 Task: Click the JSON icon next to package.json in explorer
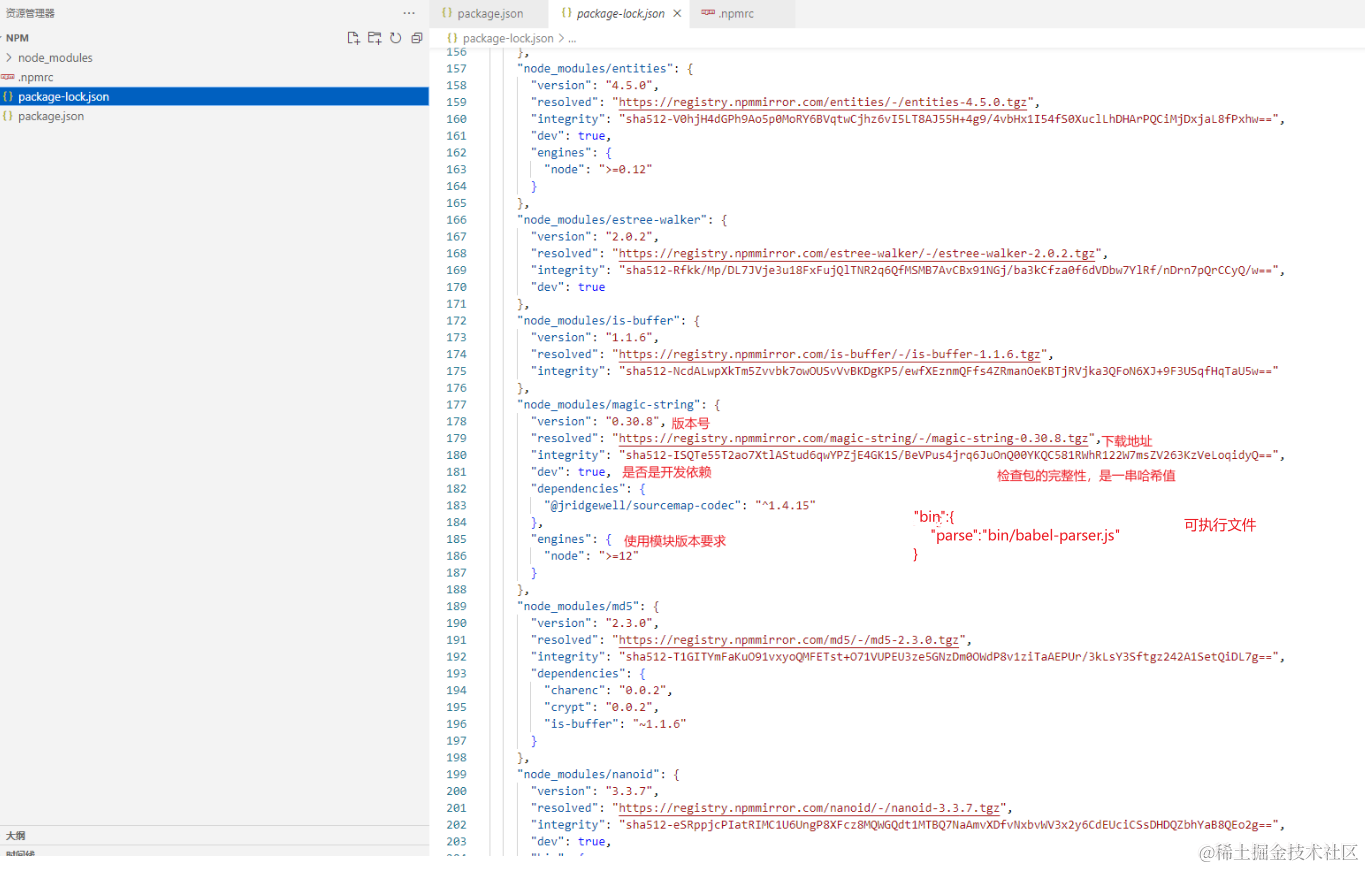click(10, 116)
